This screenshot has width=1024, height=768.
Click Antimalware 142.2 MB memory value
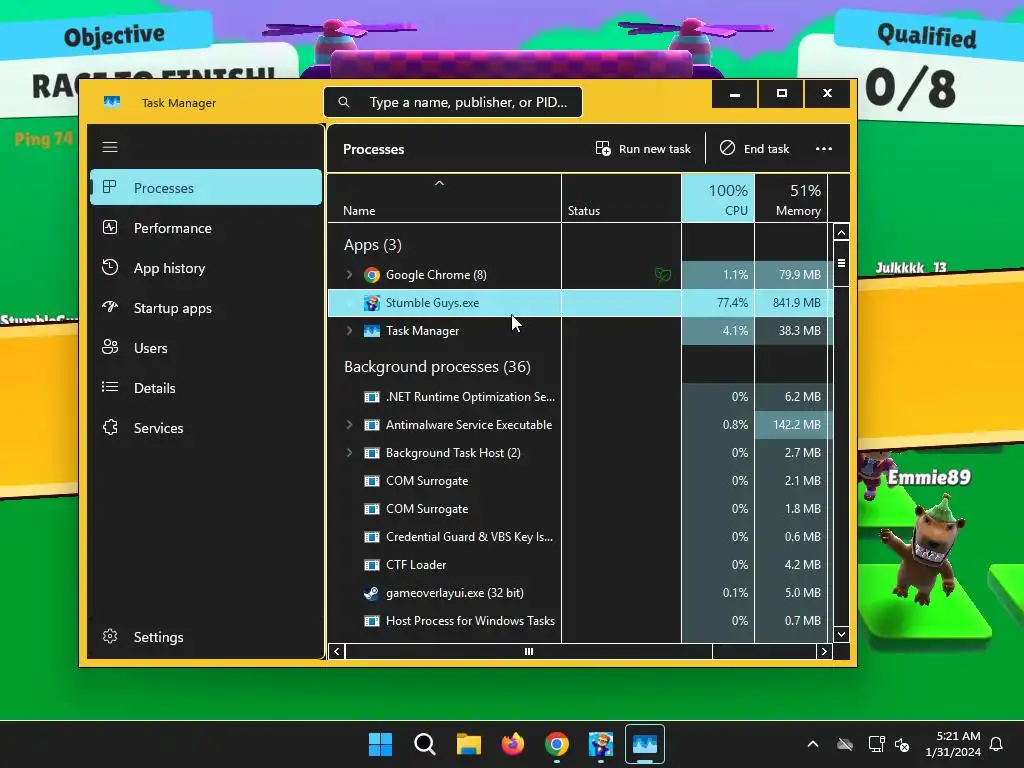797,424
